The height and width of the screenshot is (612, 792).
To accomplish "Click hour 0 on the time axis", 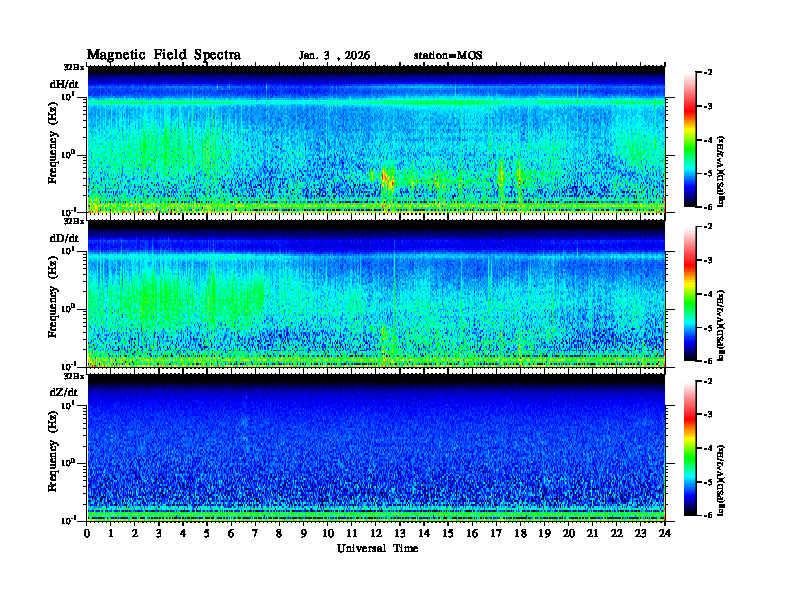I will (87, 534).
